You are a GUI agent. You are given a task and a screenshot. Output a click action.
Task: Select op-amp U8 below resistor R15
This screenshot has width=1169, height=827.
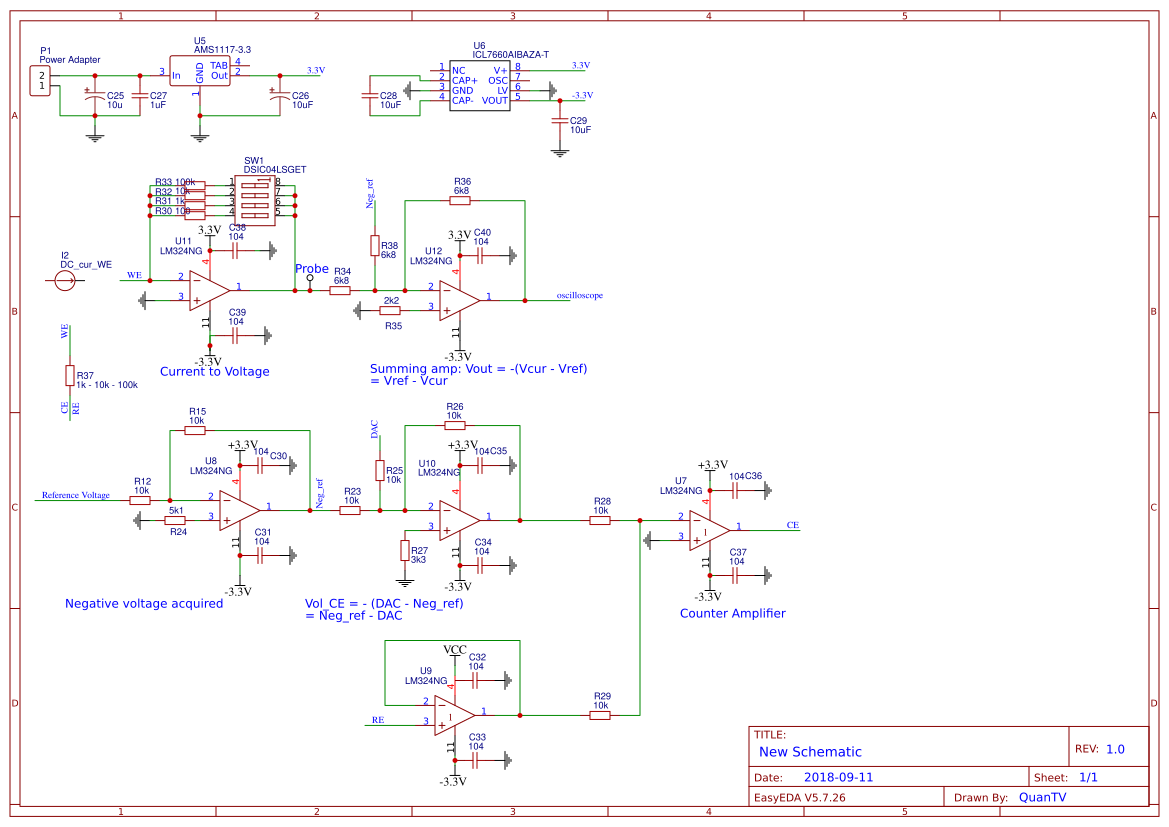[x=233, y=508]
